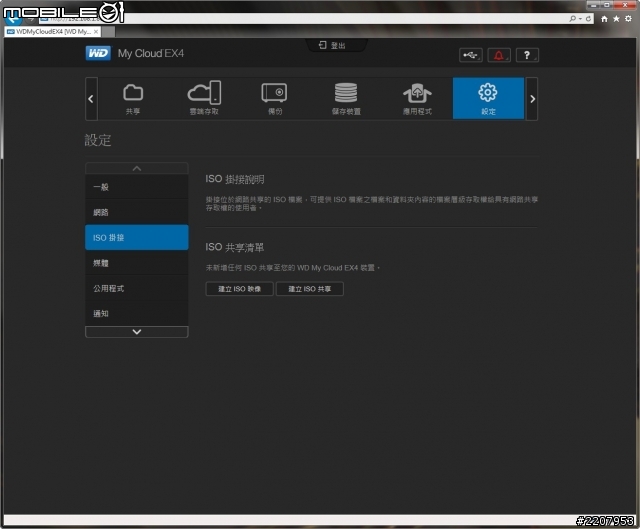
Task: Slide navigation bar left with arrow
Action: click(91, 99)
